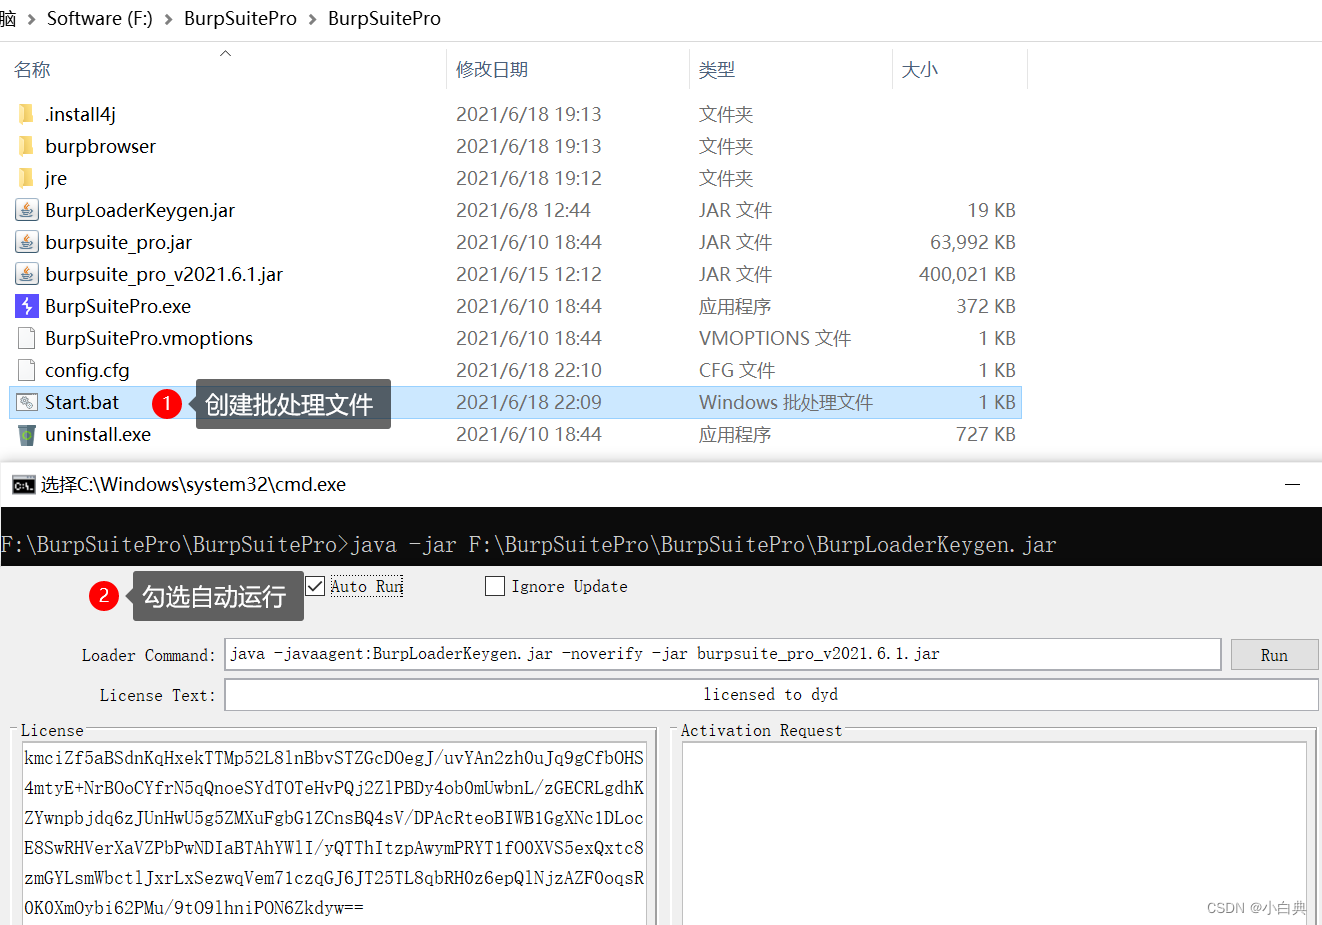Click the 400,021 KB size cell
1322x925 pixels.
pos(967,274)
